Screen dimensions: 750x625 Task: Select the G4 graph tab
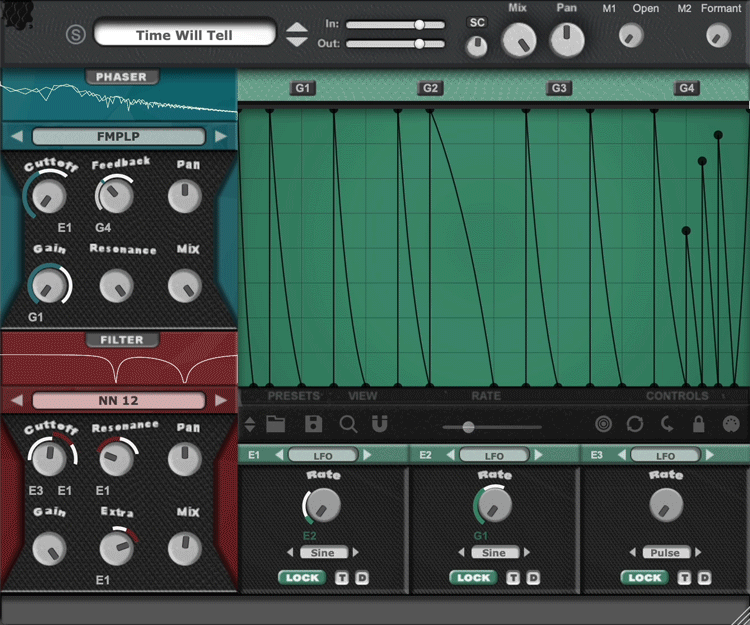coord(686,88)
